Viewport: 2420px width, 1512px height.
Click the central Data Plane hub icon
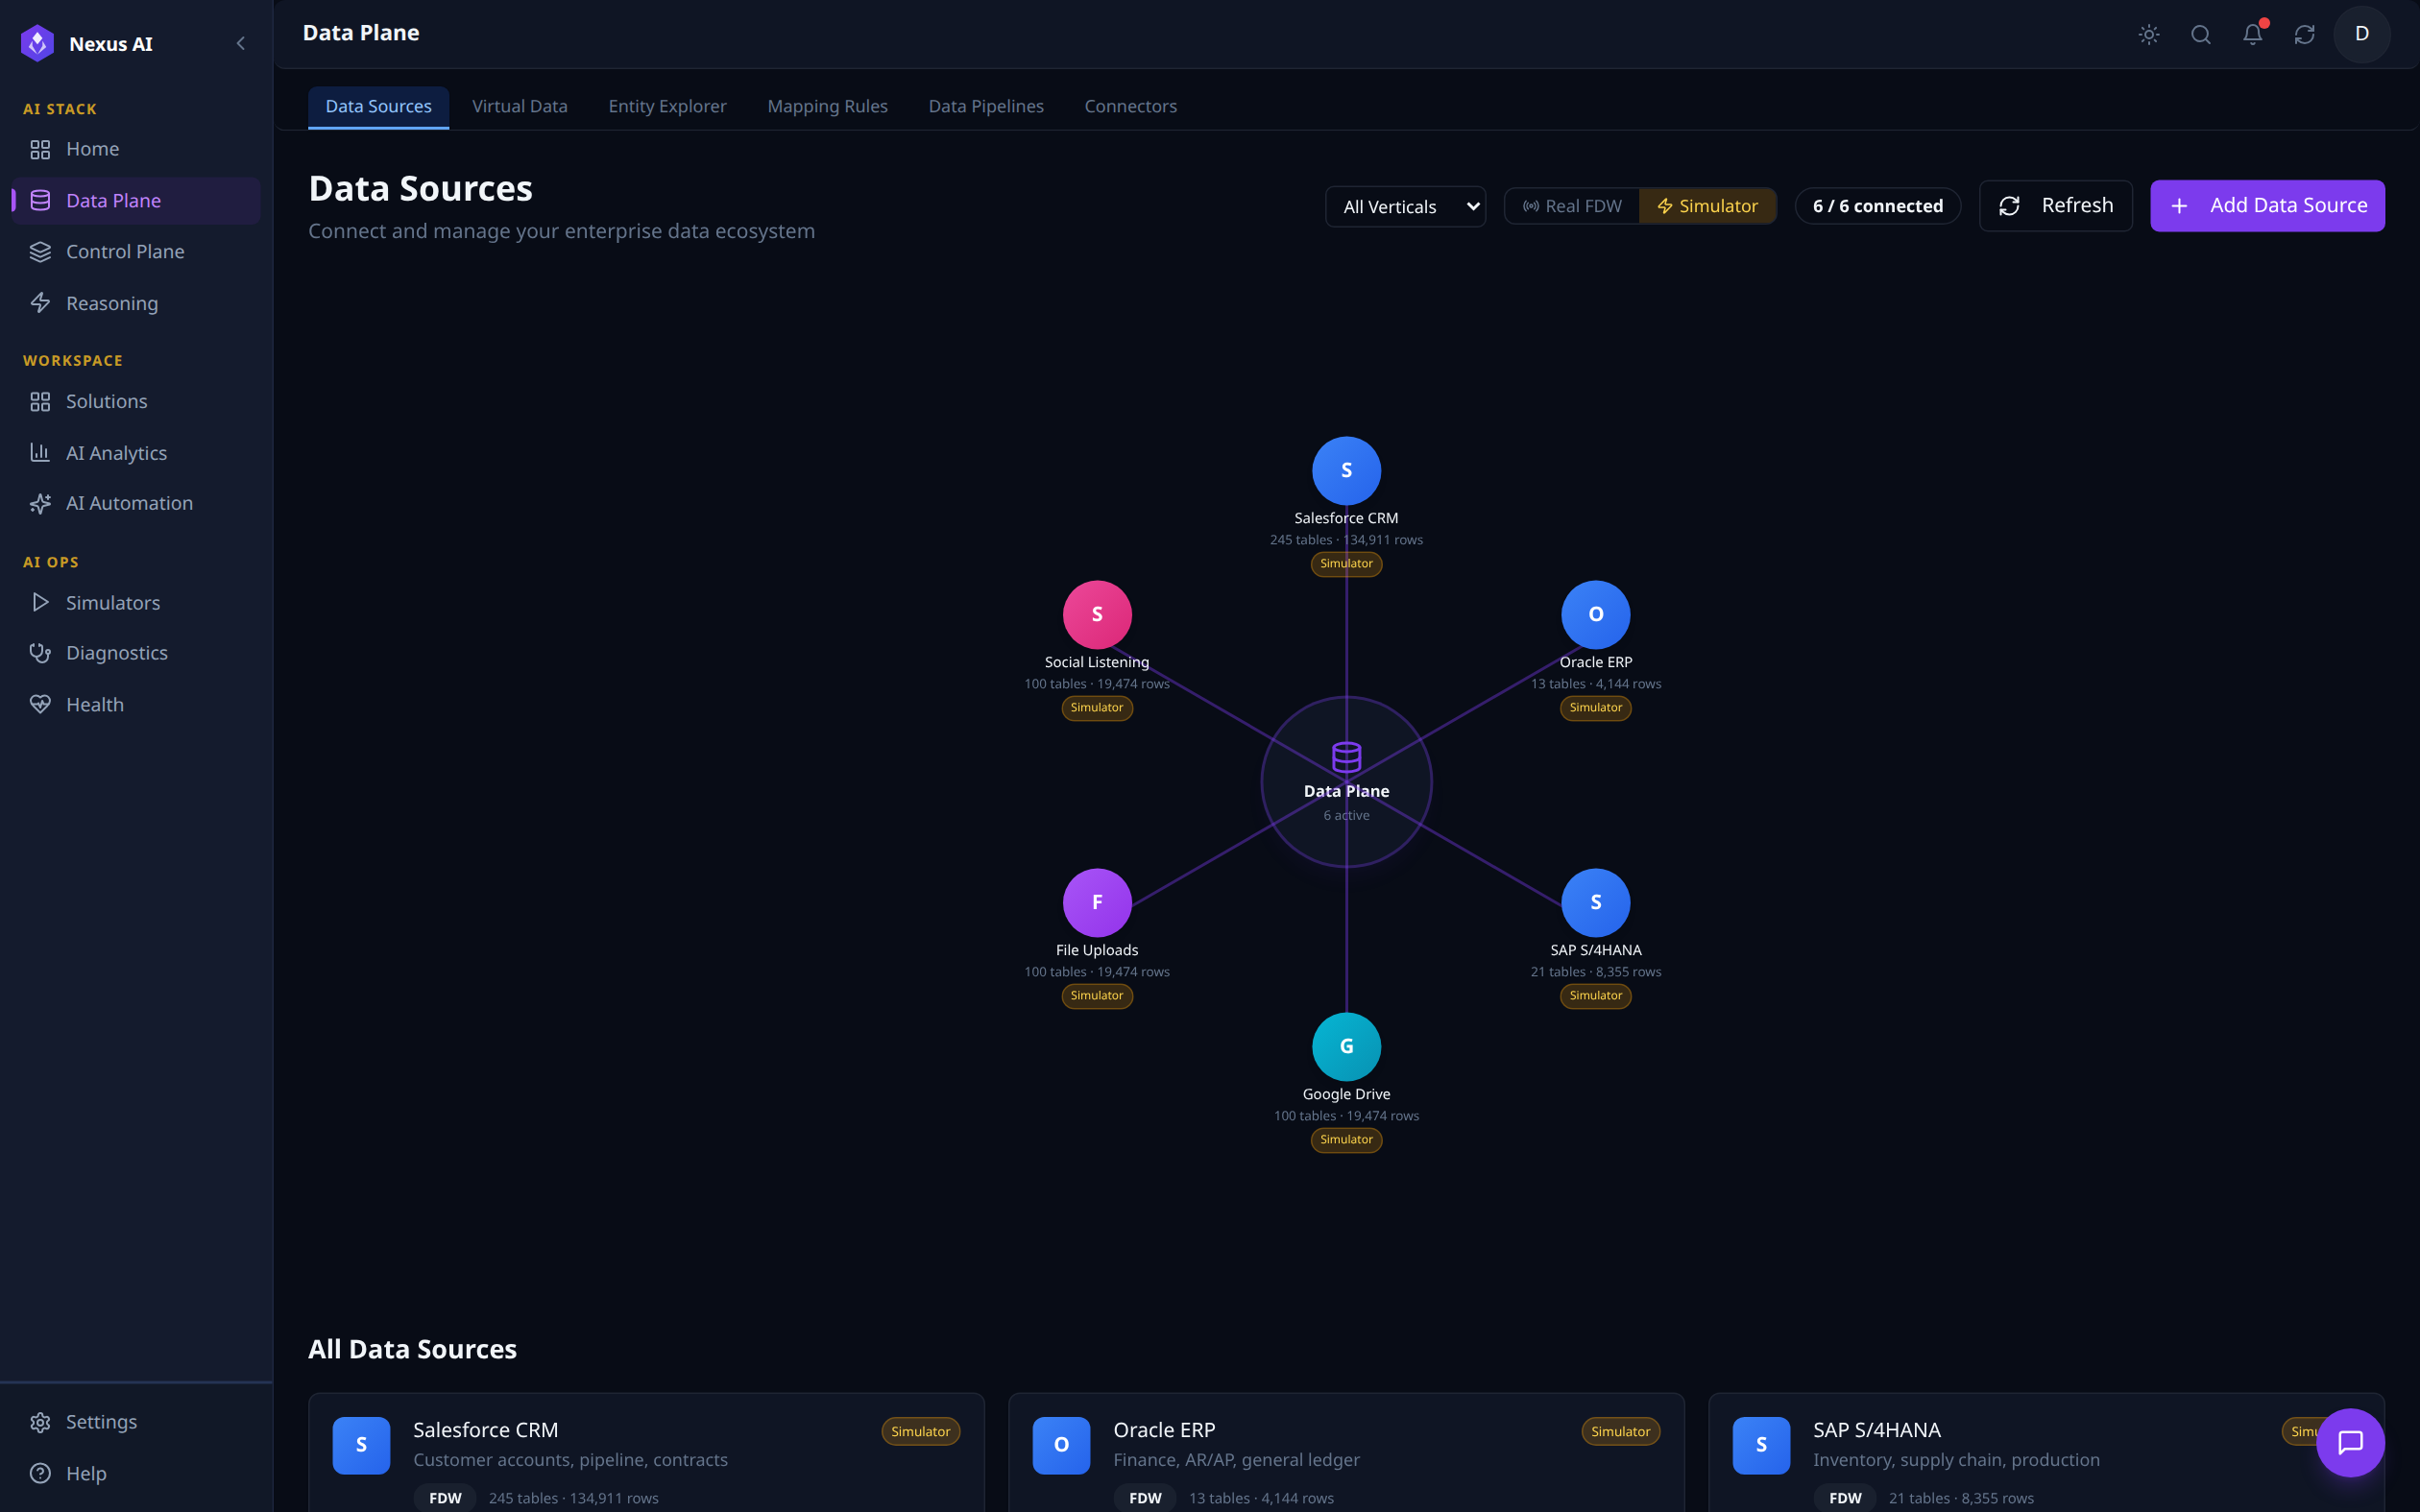click(x=1346, y=757)
